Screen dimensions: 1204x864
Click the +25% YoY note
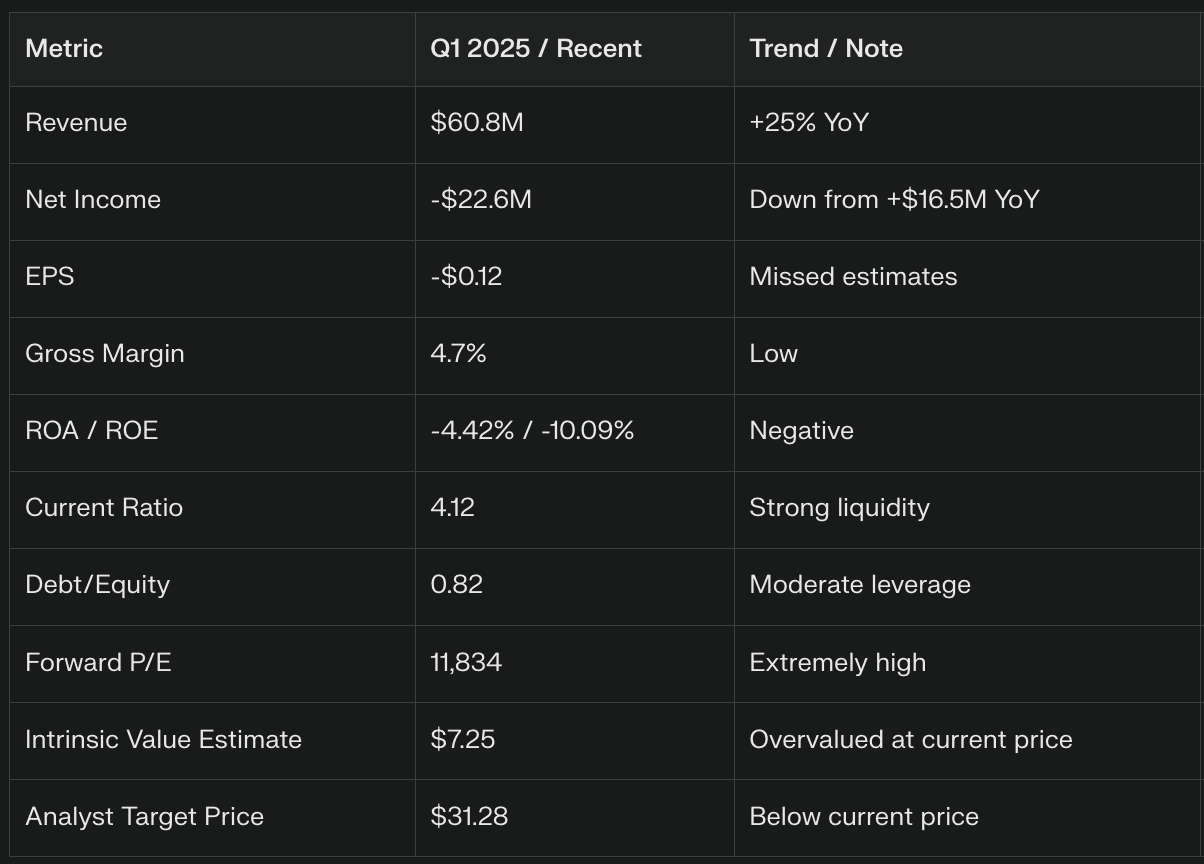[809, 123]
